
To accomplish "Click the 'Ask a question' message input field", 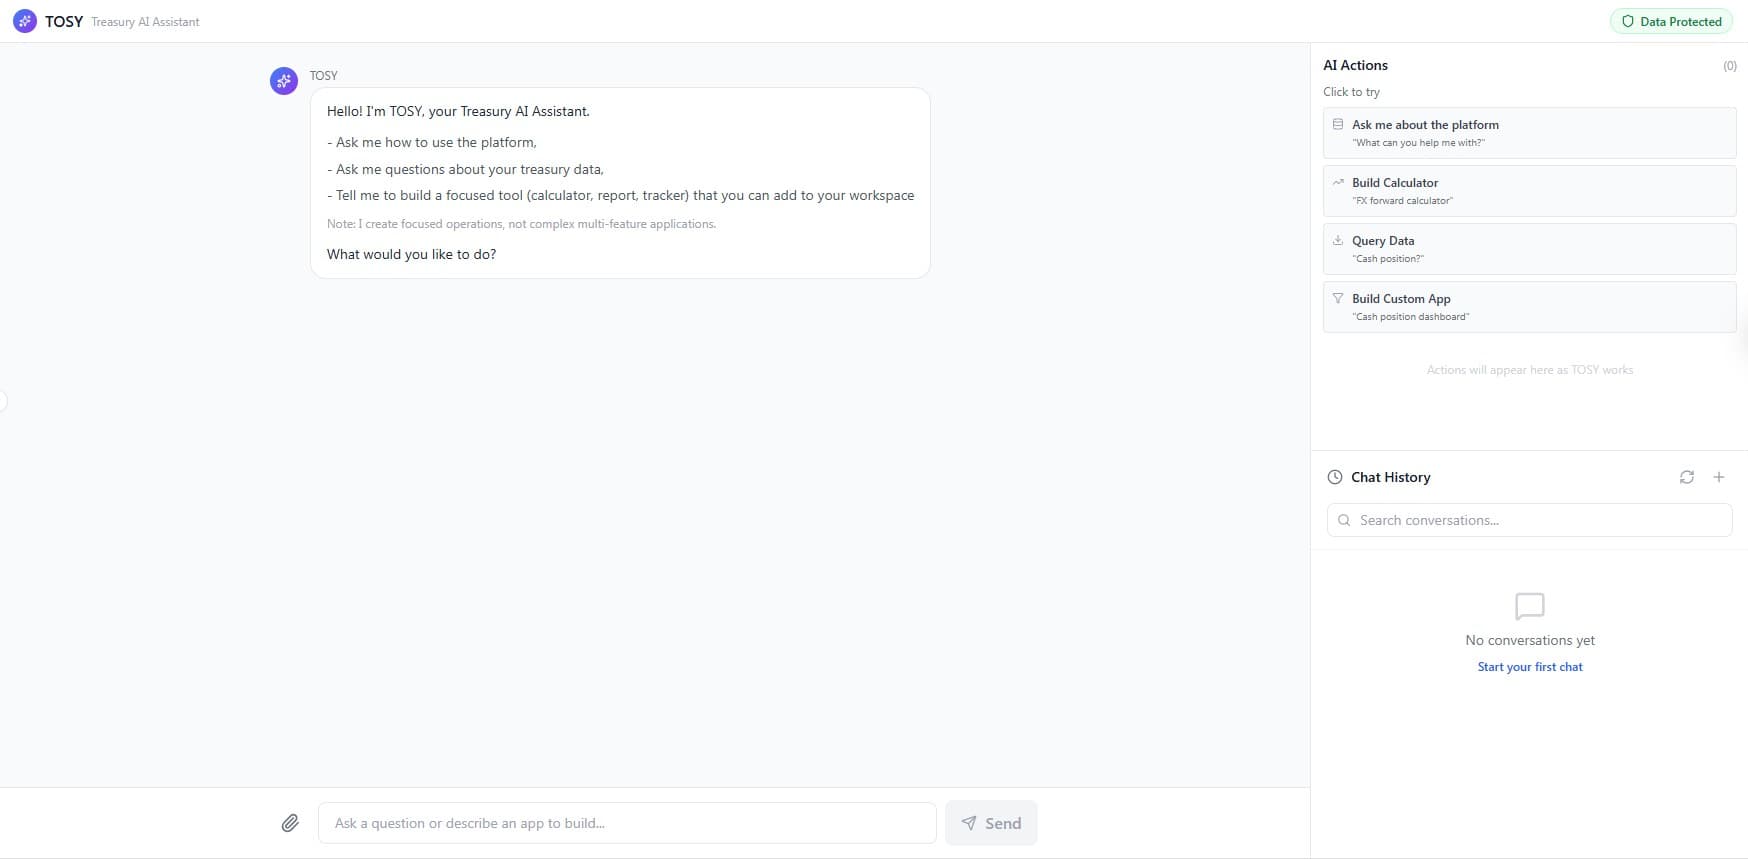I will click(x=627, y=822).
